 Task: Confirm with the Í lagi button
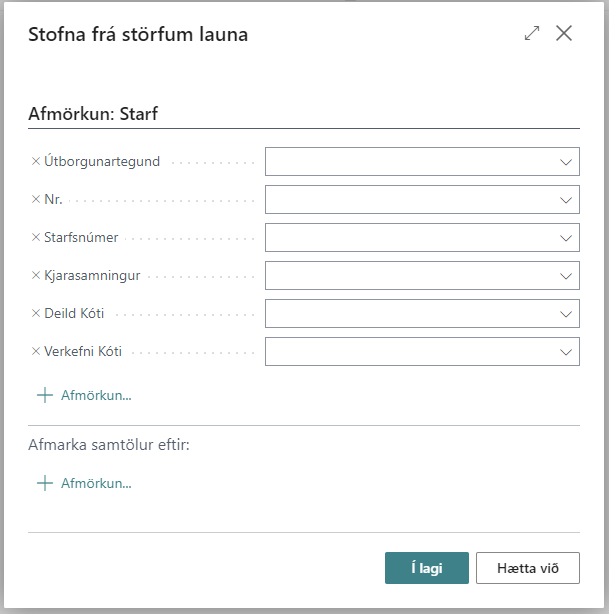point(426,568)
